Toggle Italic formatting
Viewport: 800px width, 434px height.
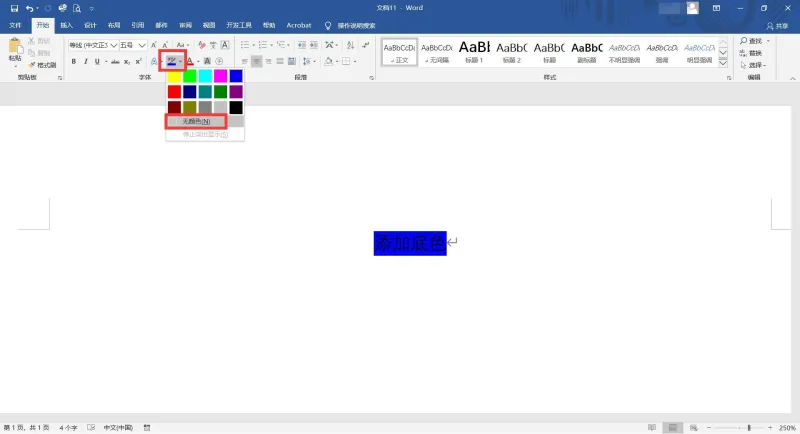click(x=85, y=62)
